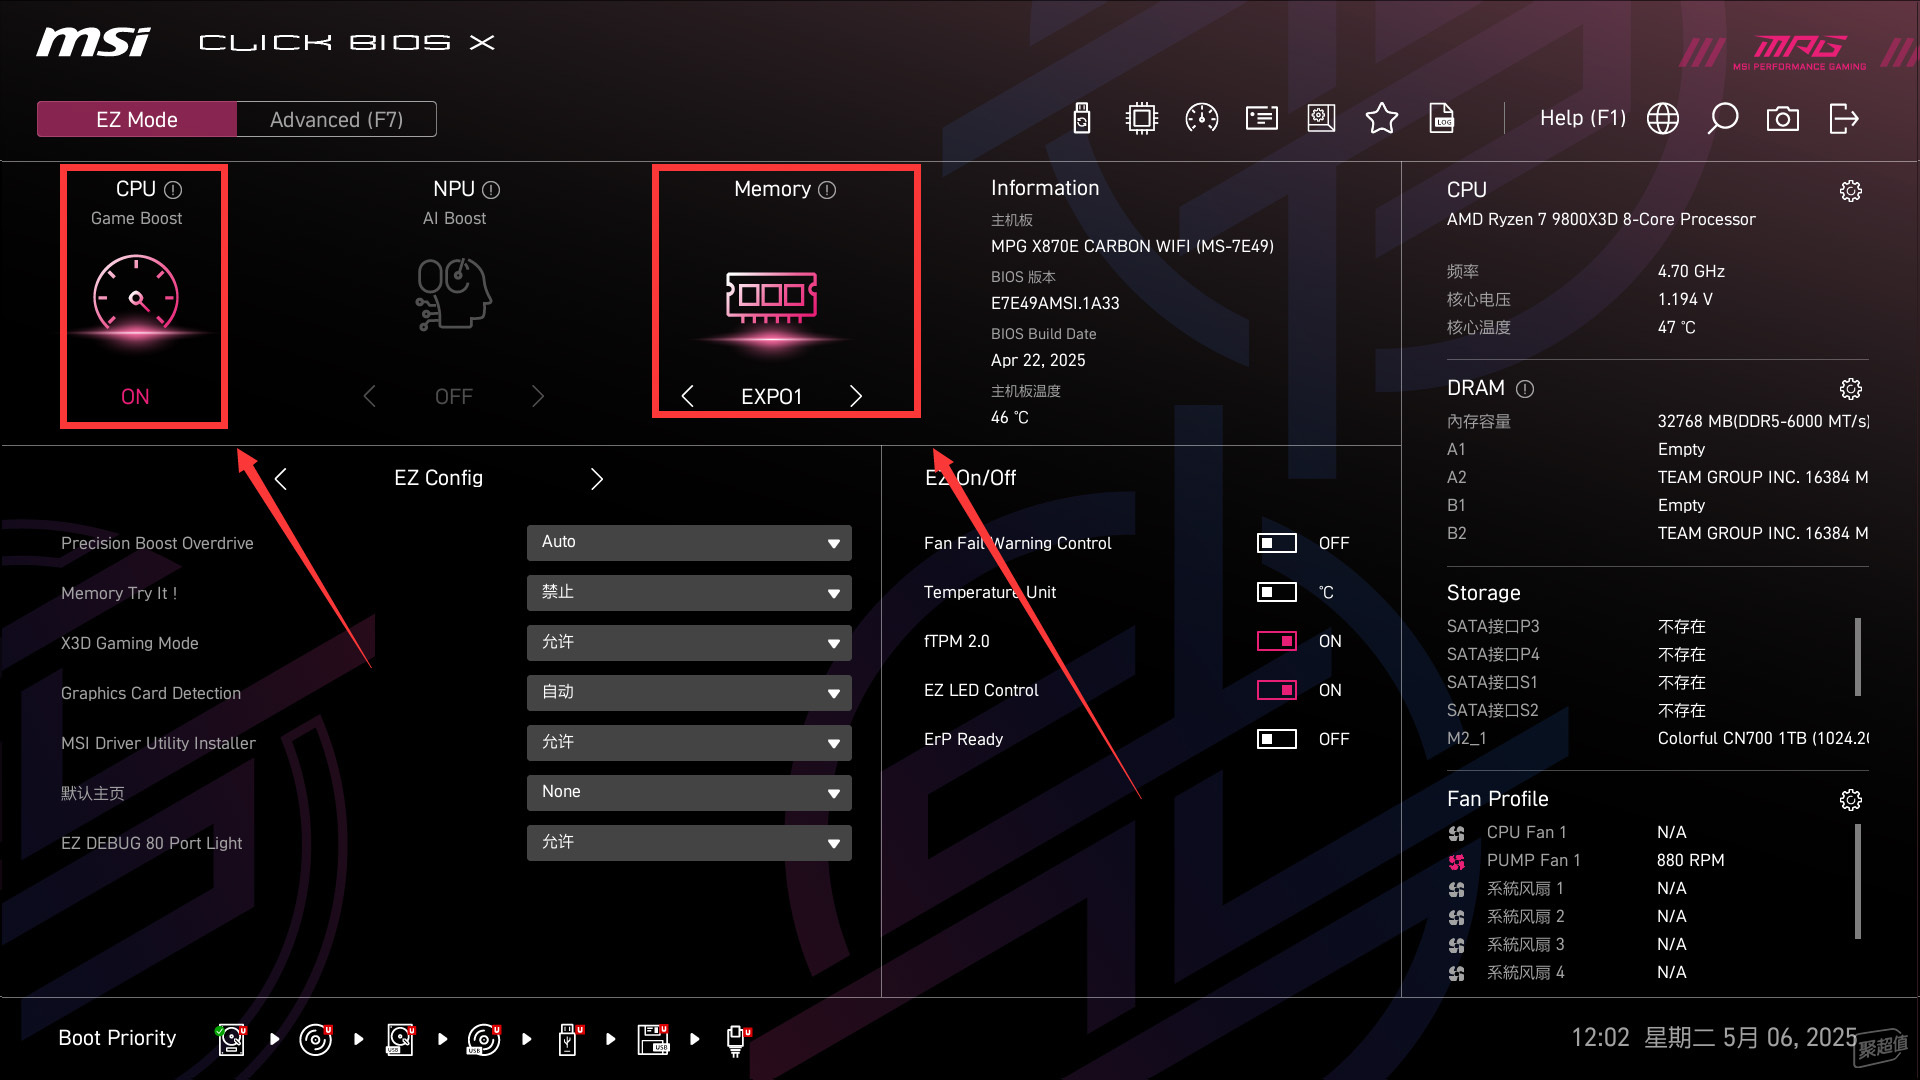Open X3D Gaming Mode dropdown

689,642
